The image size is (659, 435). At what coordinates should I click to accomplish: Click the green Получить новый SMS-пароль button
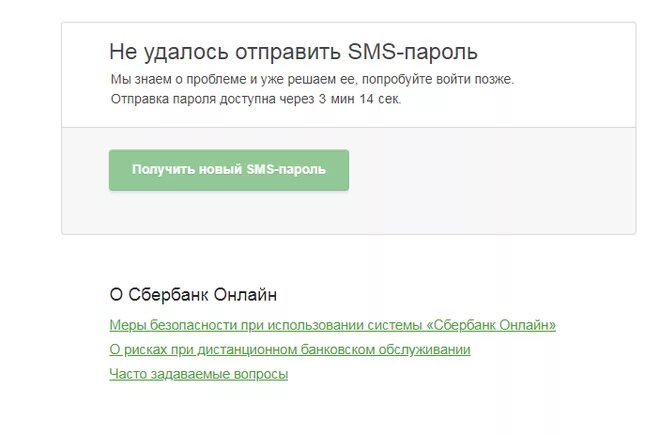[229, 170]
